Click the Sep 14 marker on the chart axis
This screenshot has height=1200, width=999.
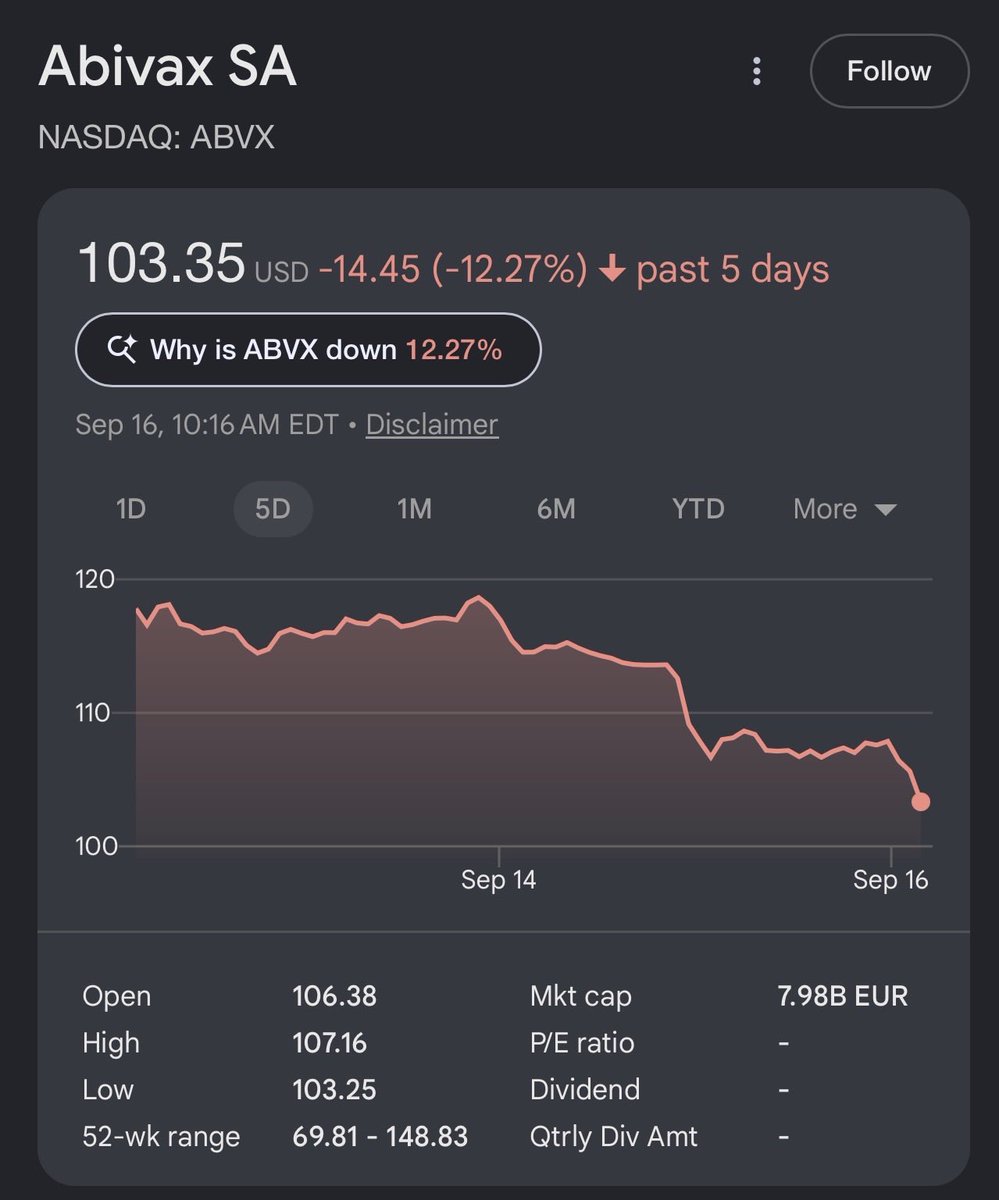(x=498, y=880)
